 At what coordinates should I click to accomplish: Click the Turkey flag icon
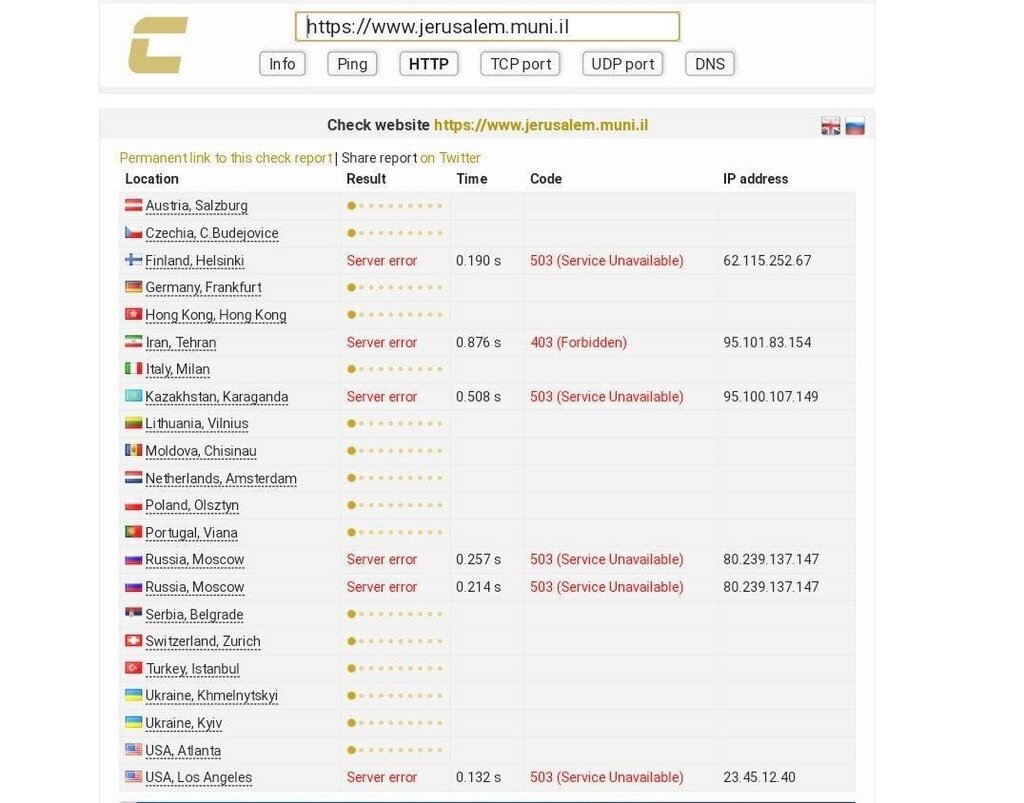(x=133, y=668)
